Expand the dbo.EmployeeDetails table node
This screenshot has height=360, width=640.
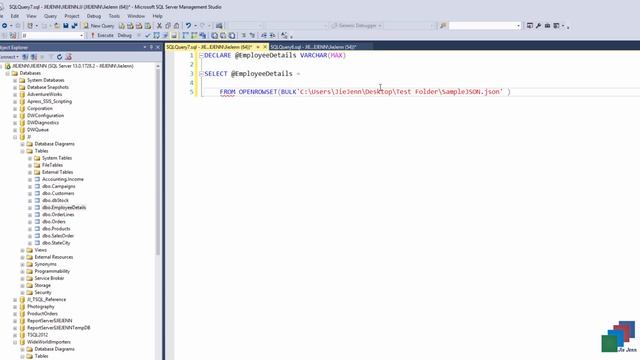click(30, 207)
